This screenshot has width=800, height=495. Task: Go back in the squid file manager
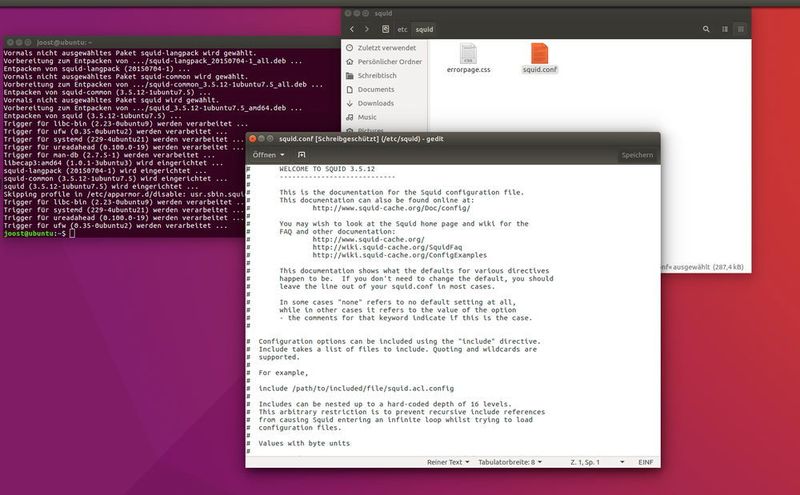352,29
